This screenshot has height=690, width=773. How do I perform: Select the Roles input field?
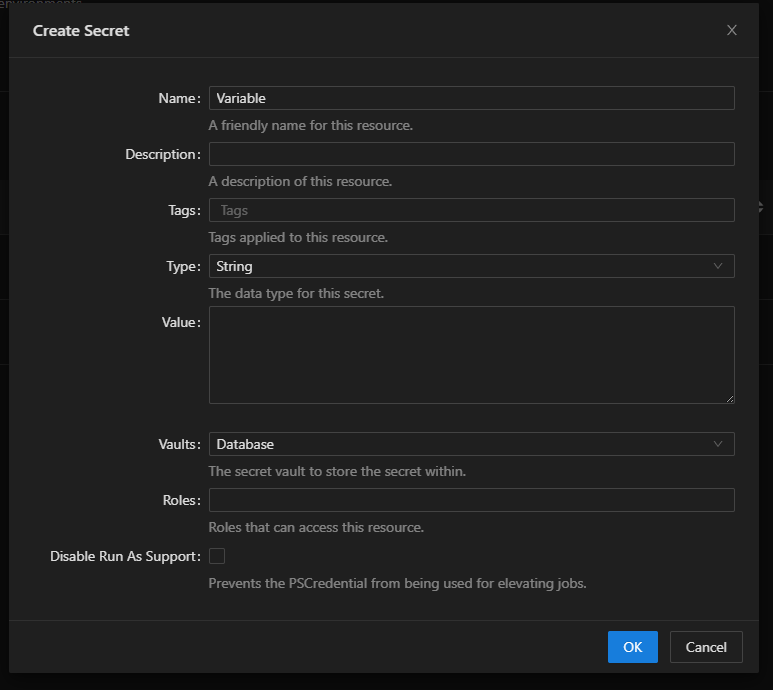[x=471, y=500]
